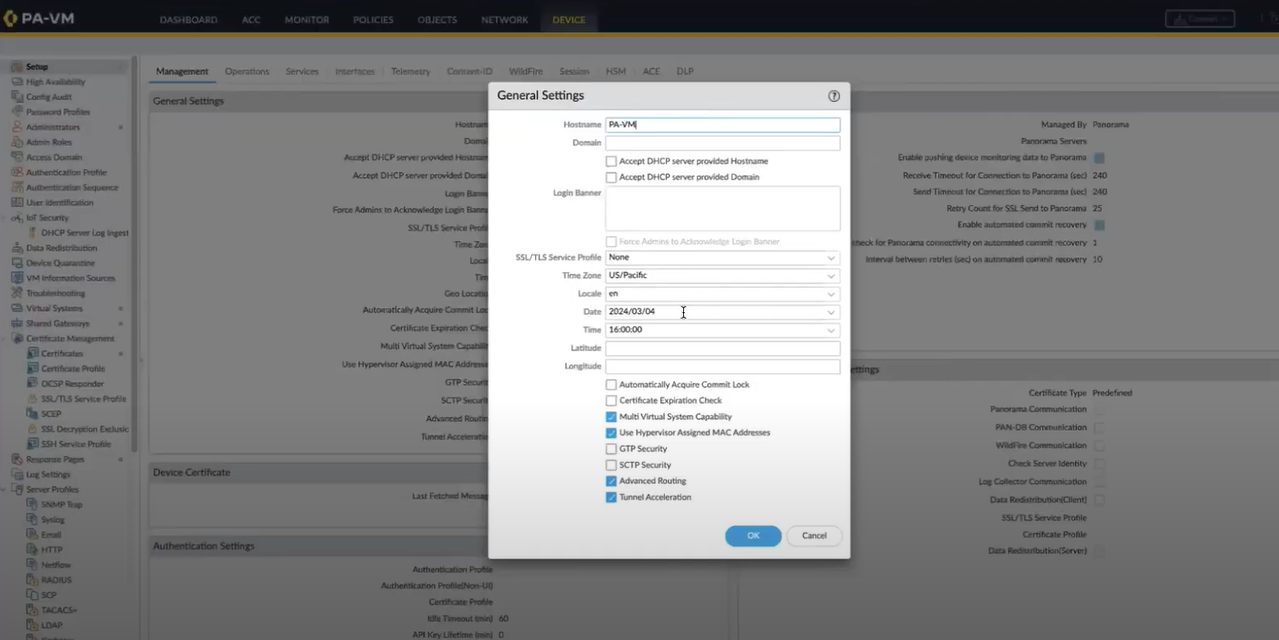Viewport: 1279px width, 640px height.
Task: Open the Operations tab
Action: click(x=247, y=72)
